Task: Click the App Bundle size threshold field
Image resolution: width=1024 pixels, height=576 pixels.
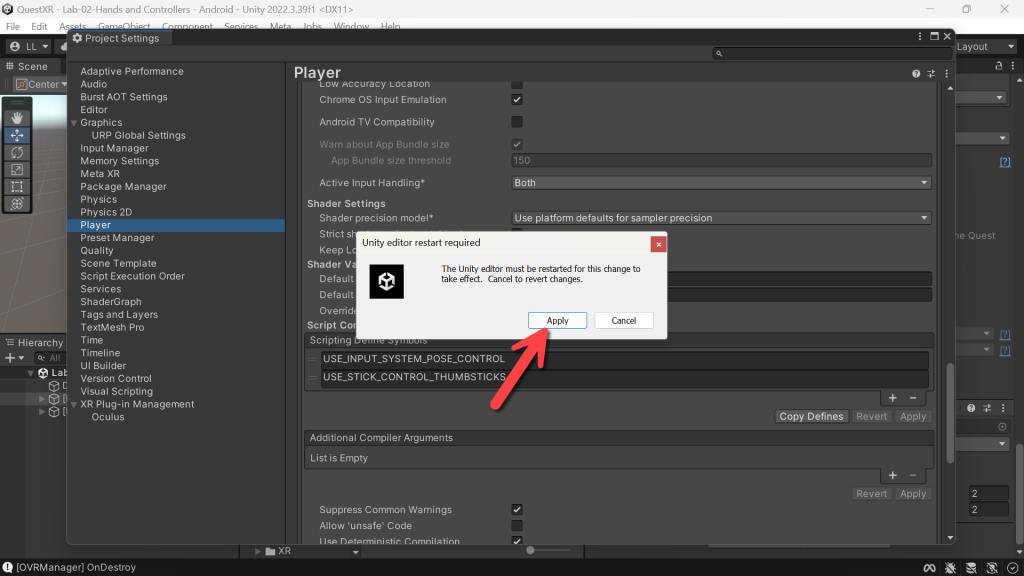Action: 721,161
